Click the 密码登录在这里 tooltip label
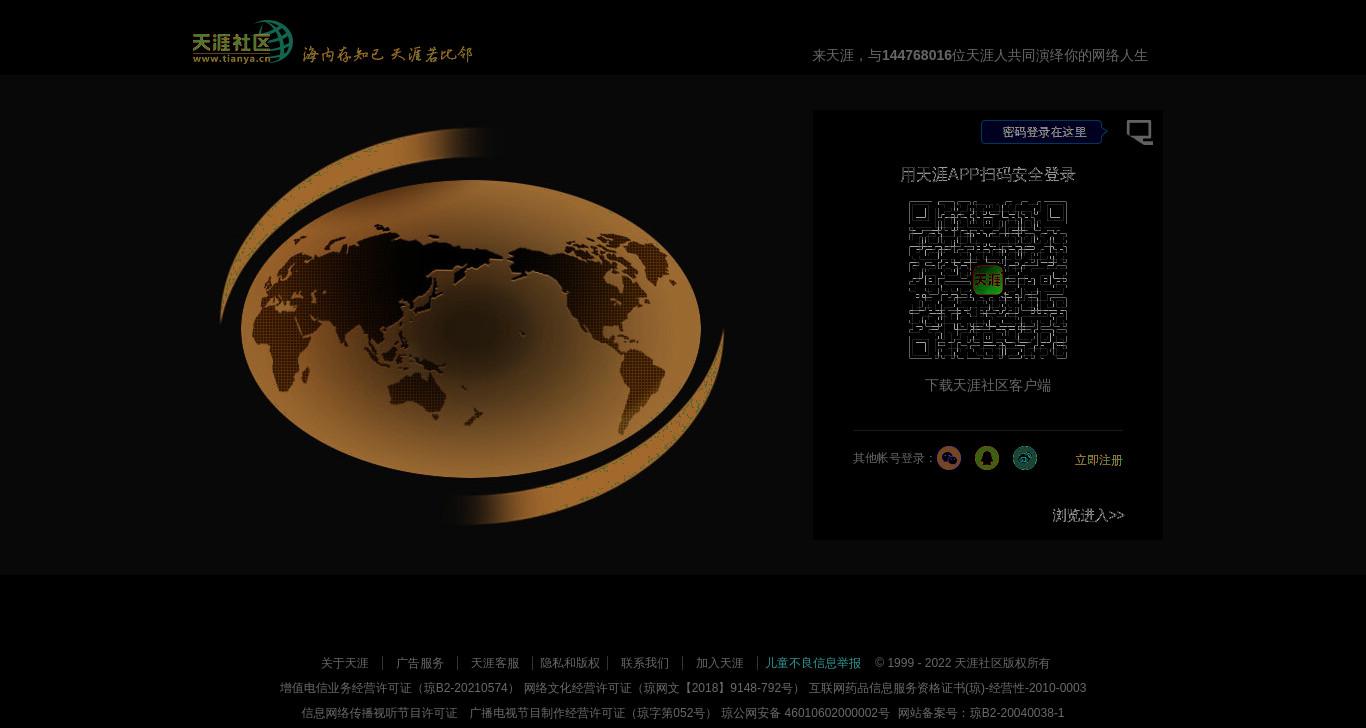 click(x=1044, y=132)
